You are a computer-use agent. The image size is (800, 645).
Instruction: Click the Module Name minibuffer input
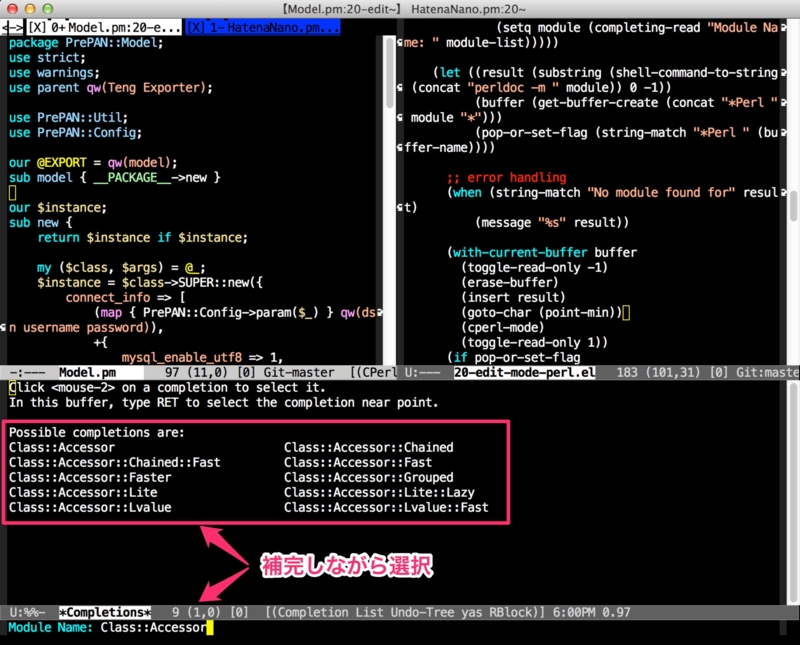(156, 628)
